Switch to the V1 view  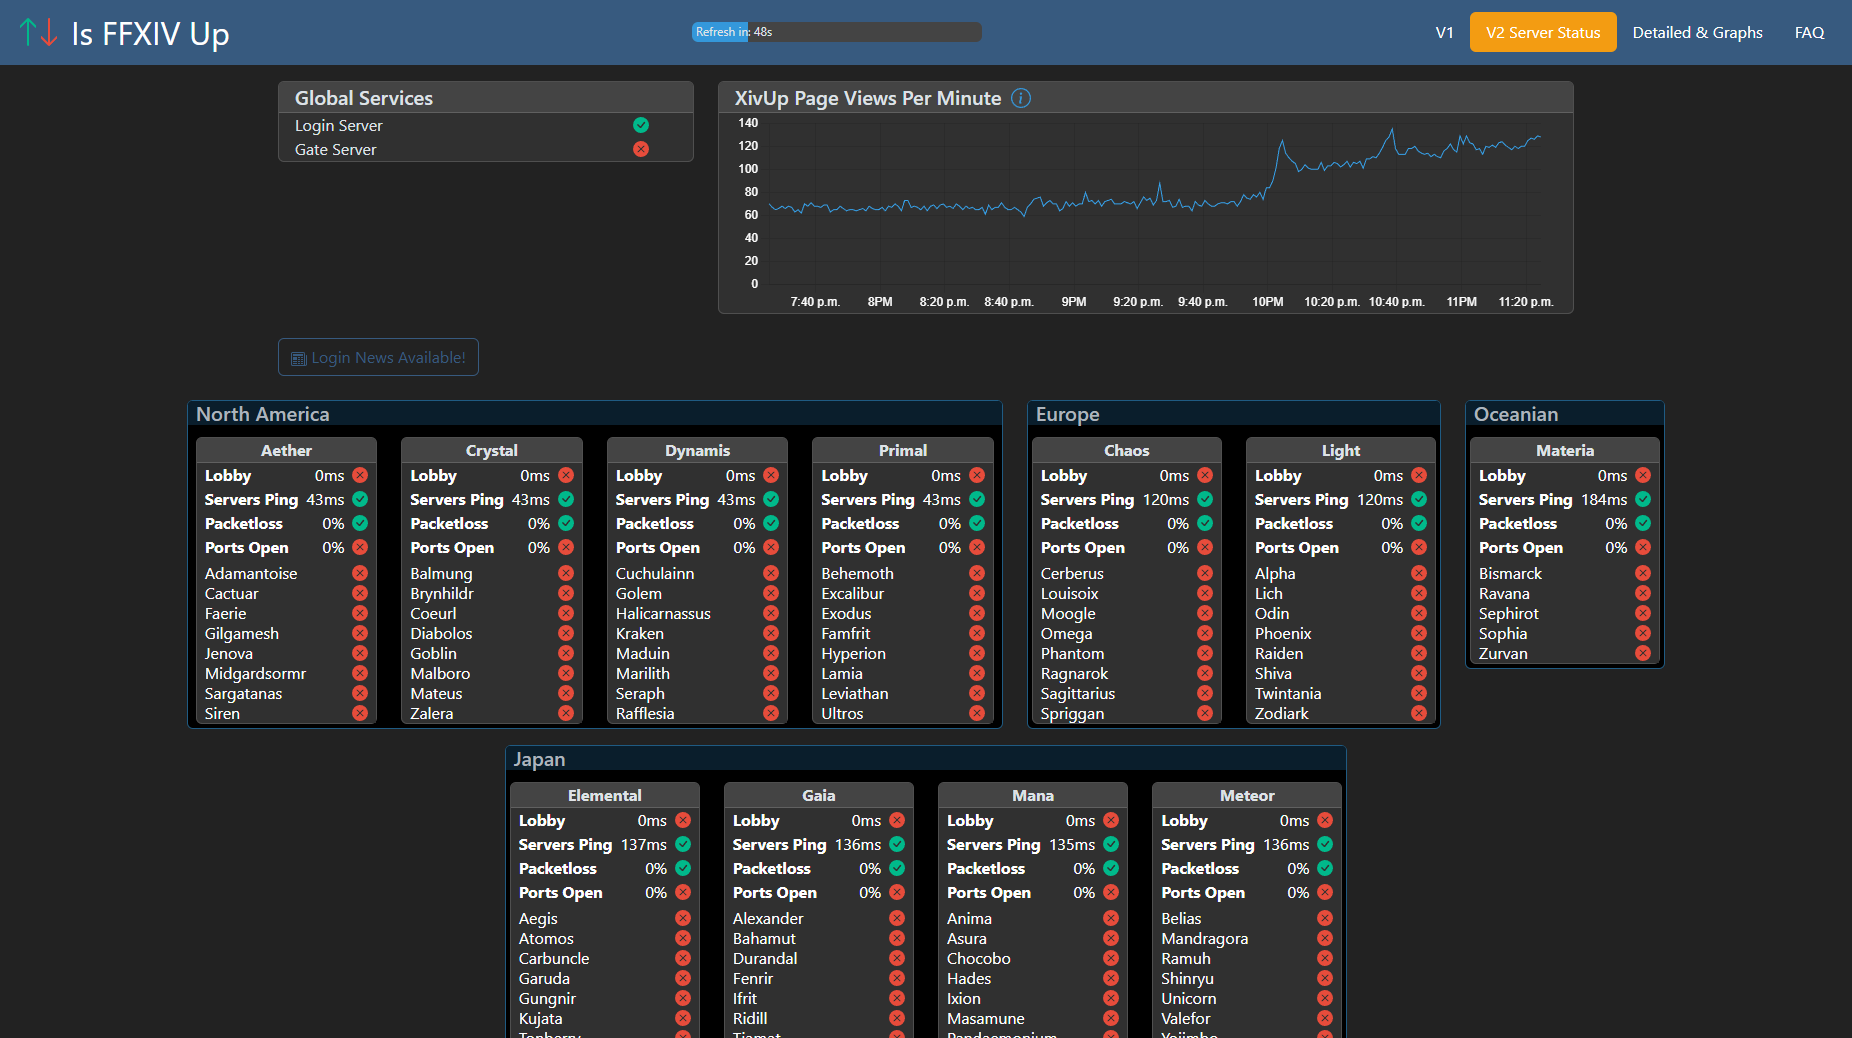(x=1445, y=32)
